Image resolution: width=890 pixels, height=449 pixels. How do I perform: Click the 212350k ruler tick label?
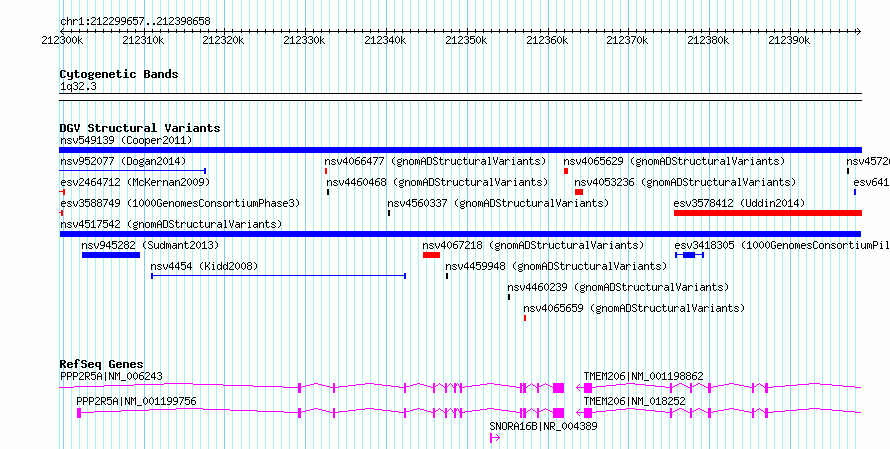point(467,40)
